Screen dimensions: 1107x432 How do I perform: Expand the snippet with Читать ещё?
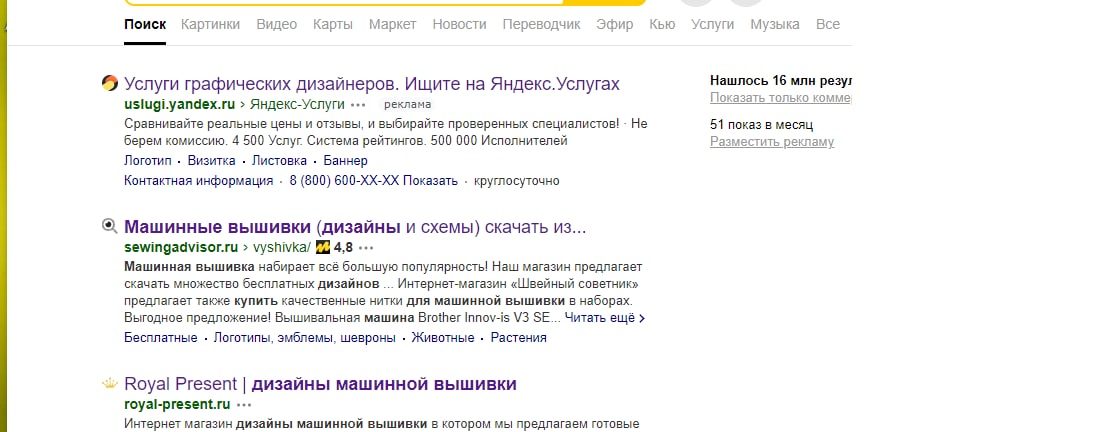[x=604, y=318]
